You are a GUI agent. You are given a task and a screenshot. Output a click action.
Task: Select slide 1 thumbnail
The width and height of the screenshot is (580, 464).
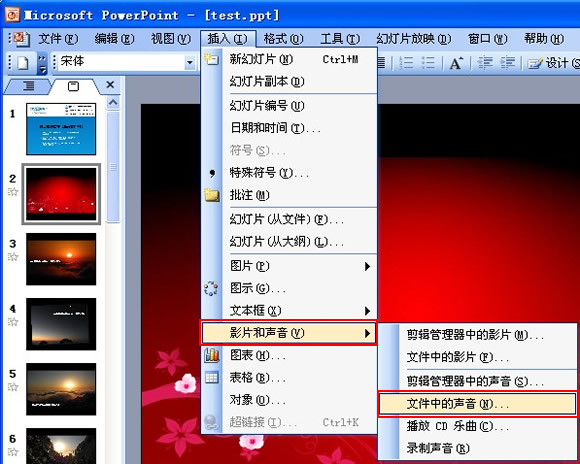pyautogui.click(x=61, y=129)
